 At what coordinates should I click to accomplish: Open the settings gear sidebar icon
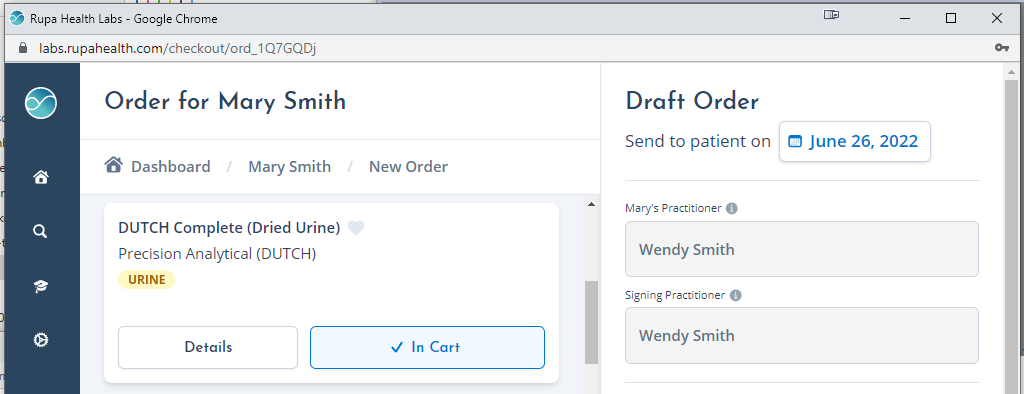pos(40,340)
